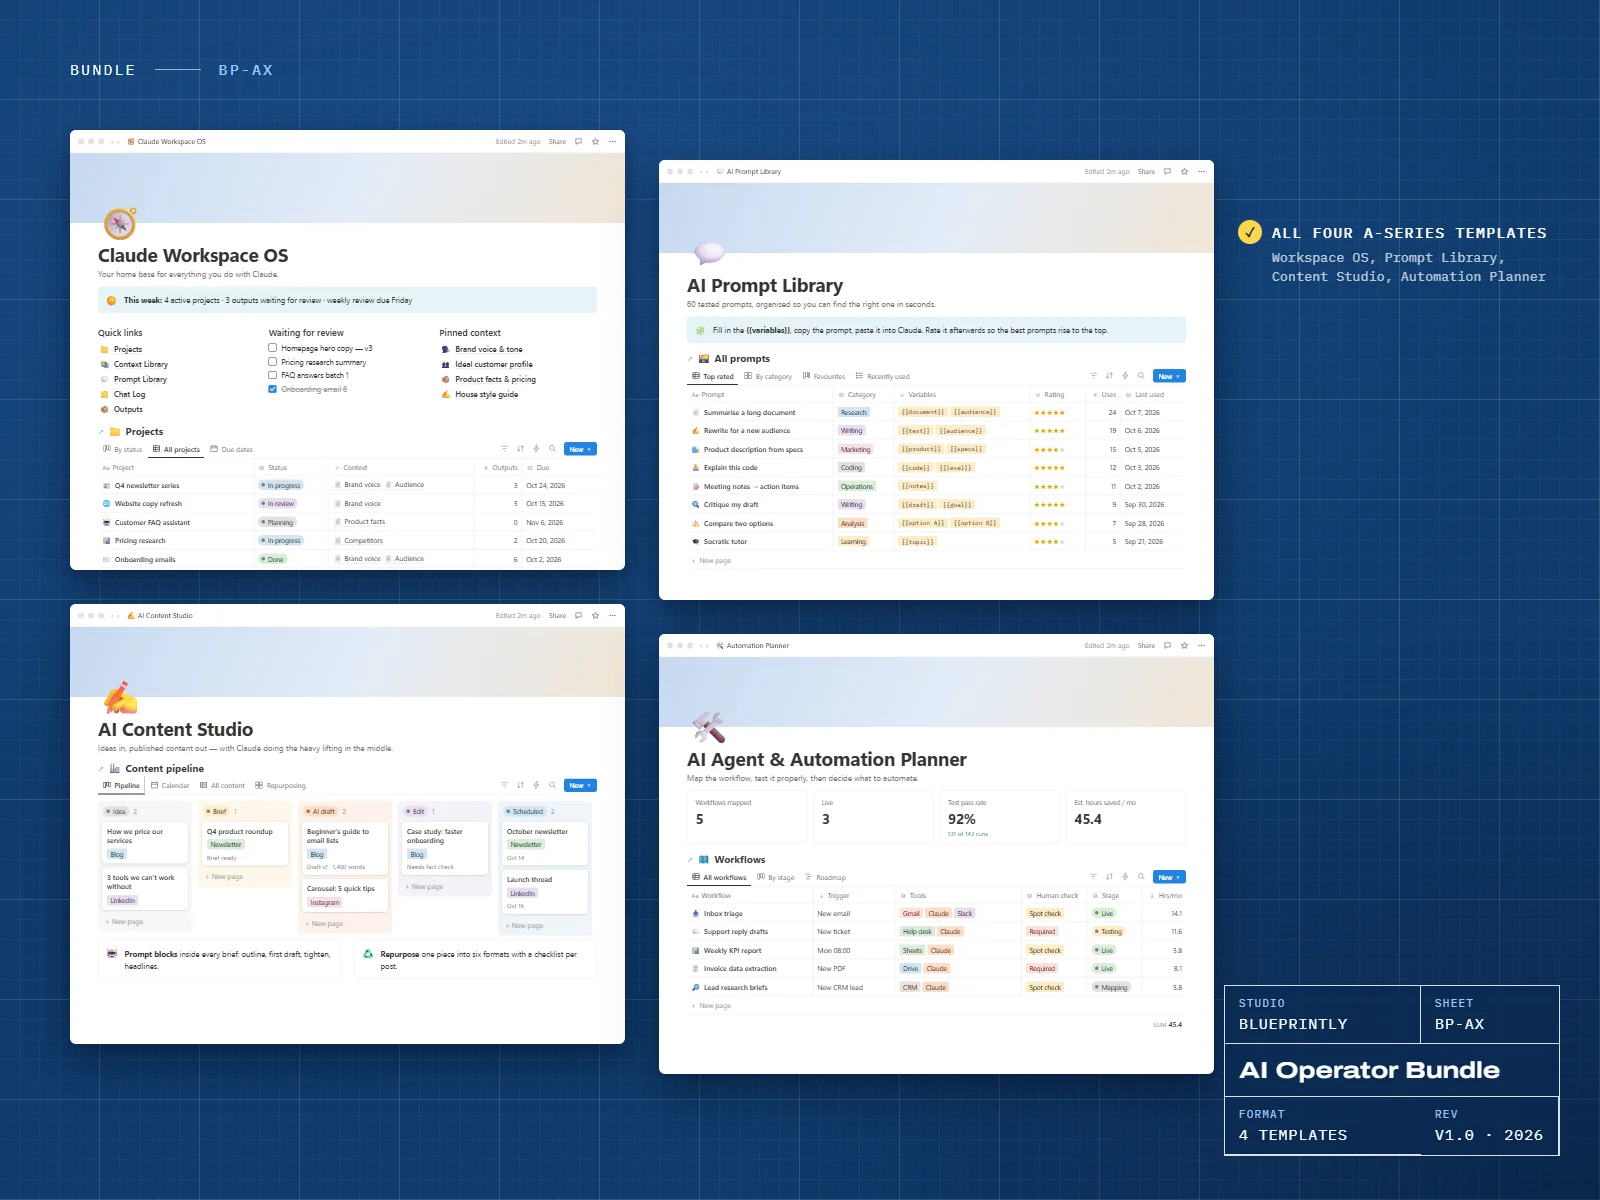Click Share in the Claude Workspace OS window

click(557, 142)
